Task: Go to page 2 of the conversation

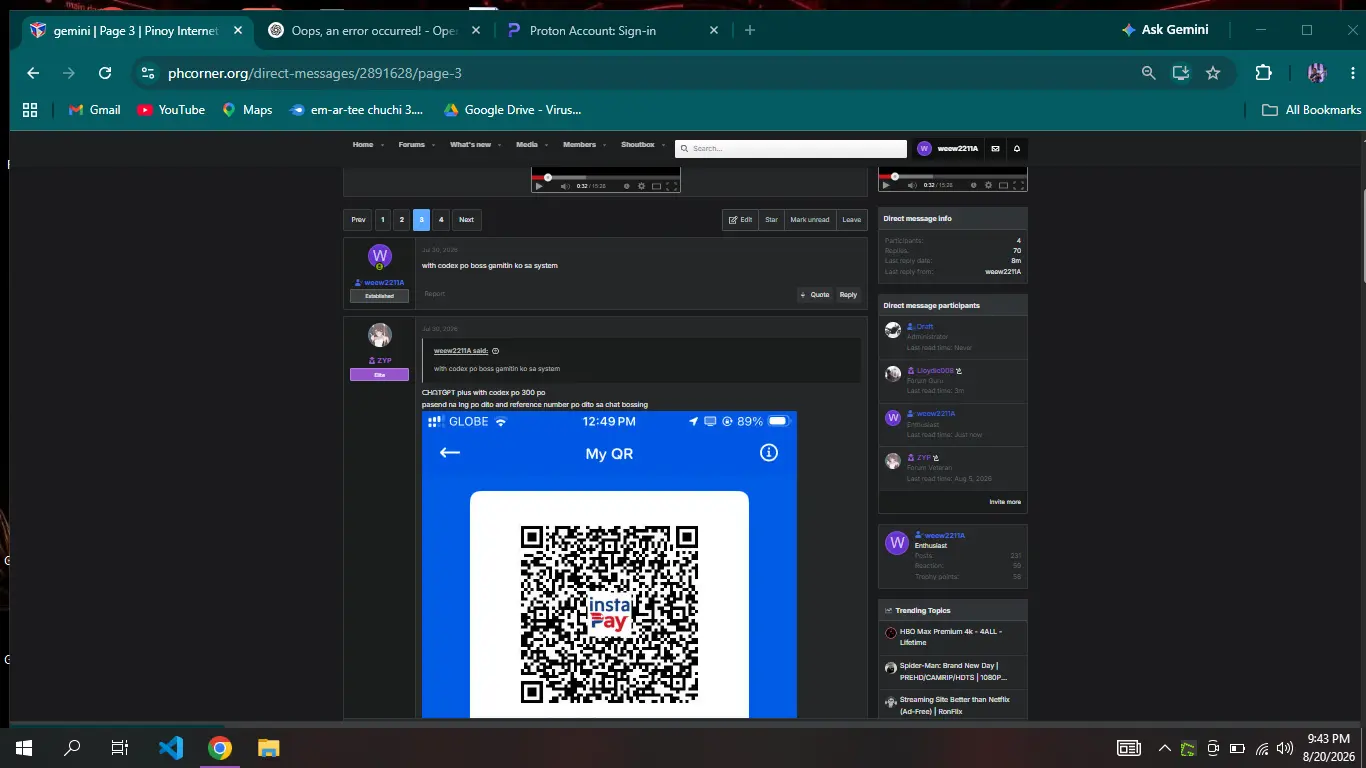Action: pos(401,220)
